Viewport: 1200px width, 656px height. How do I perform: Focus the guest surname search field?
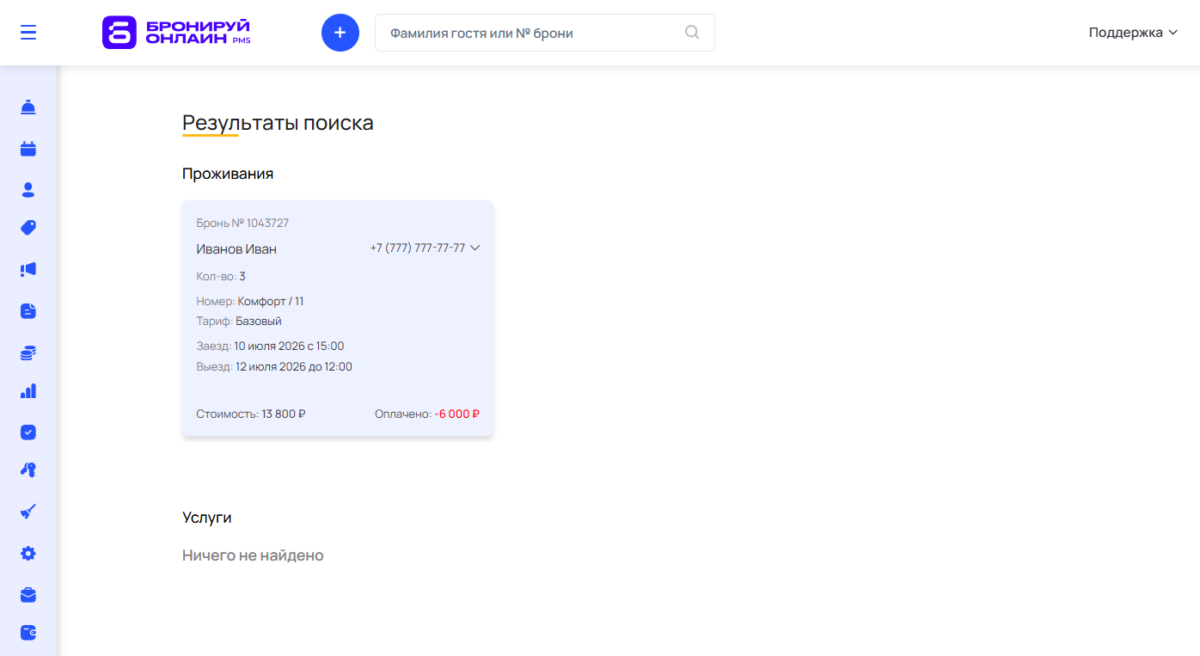pos(545,33)
